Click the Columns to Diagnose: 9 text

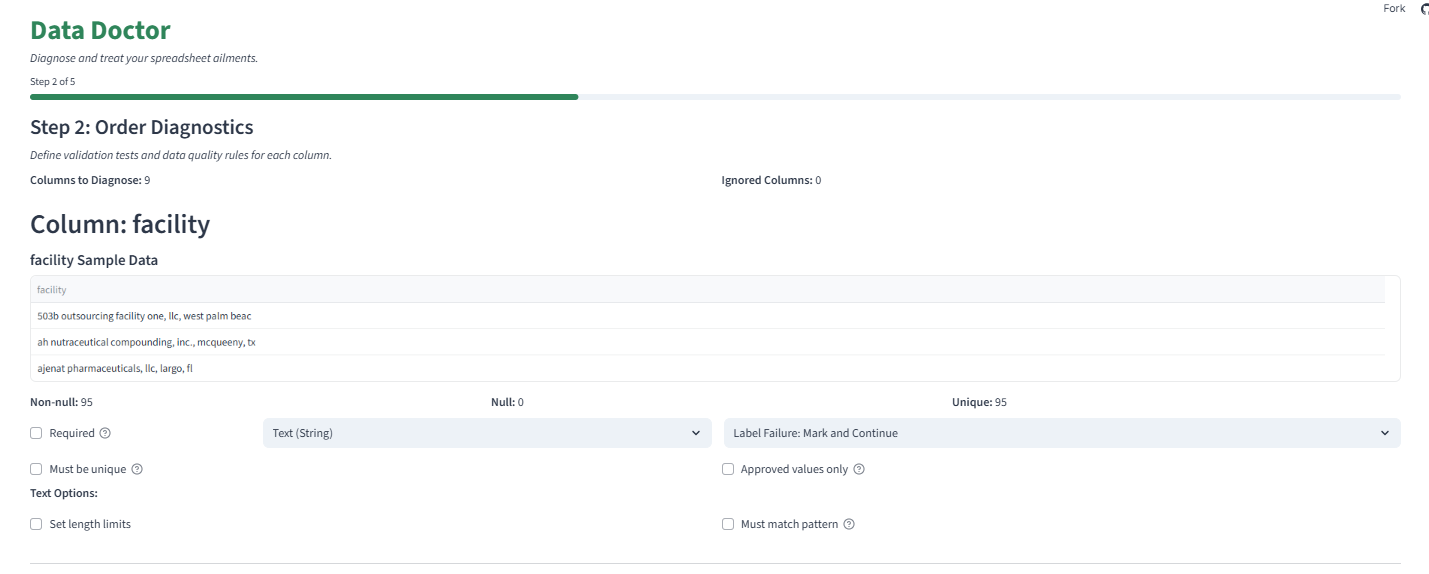[90, 180]
